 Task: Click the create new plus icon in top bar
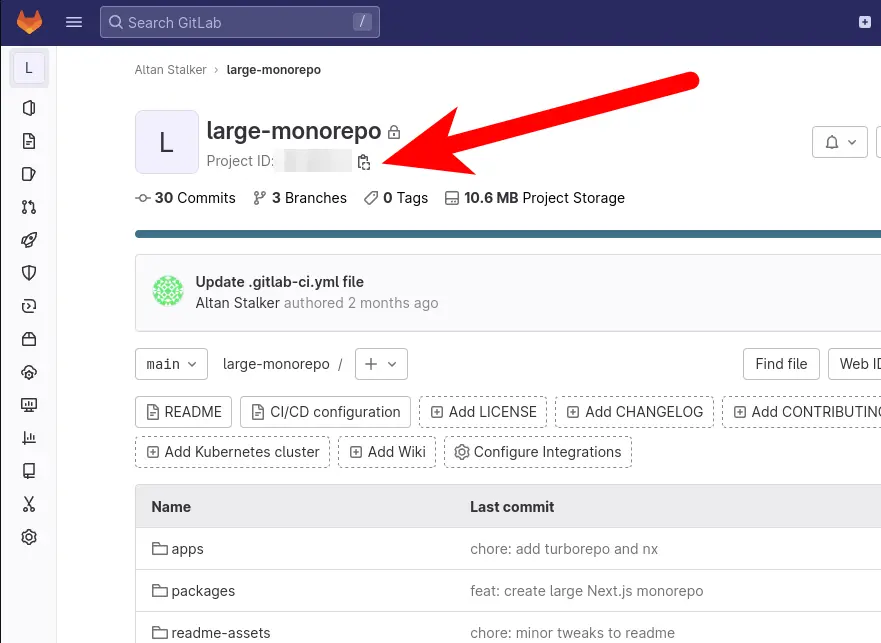pos(863,20)
